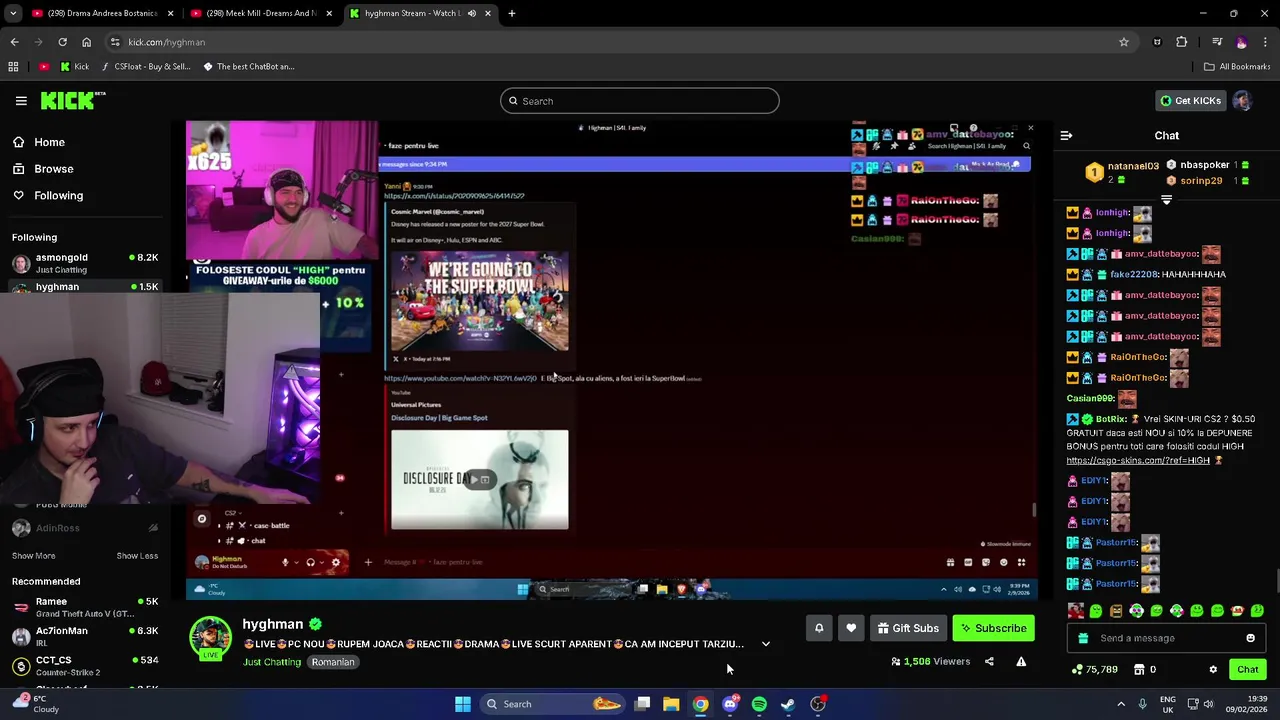Image resolution: width=1280 pixels, height=720 pixels.
Task: Select hyghman in Following list
Action: tap(85, 287)
